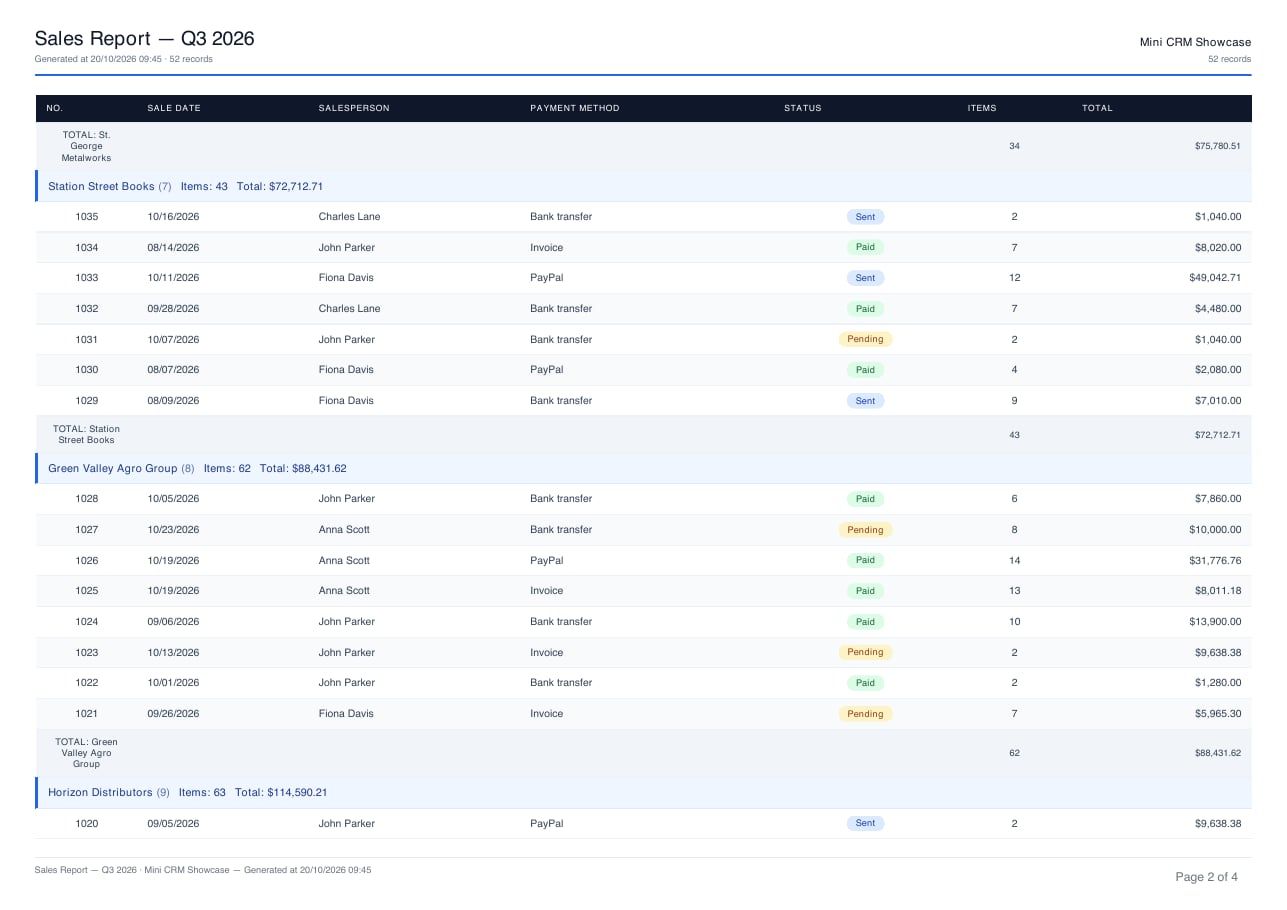1287x910 pixels.
Task: Click the "PAYMENT METHOD" column header
Action: pos(575,108)
